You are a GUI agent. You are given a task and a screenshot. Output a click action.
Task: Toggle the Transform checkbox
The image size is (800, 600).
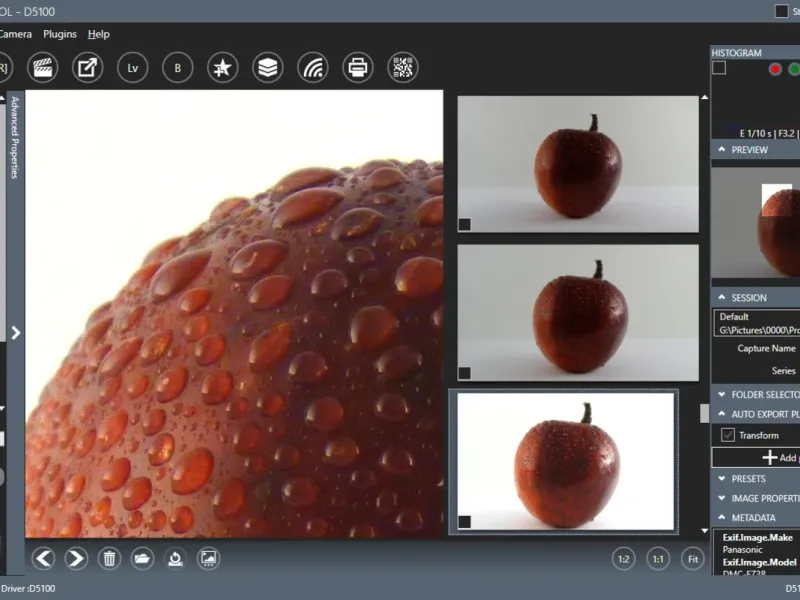click(728, 435)
